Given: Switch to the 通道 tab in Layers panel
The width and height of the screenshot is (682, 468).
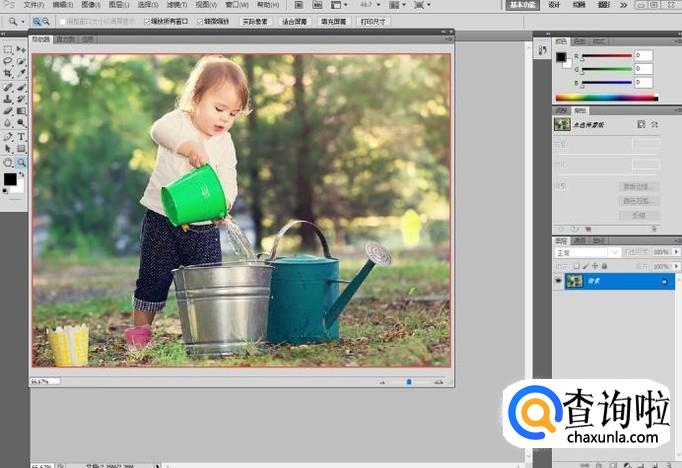Looking at the screenshot, I should click(x=580, y=241).
